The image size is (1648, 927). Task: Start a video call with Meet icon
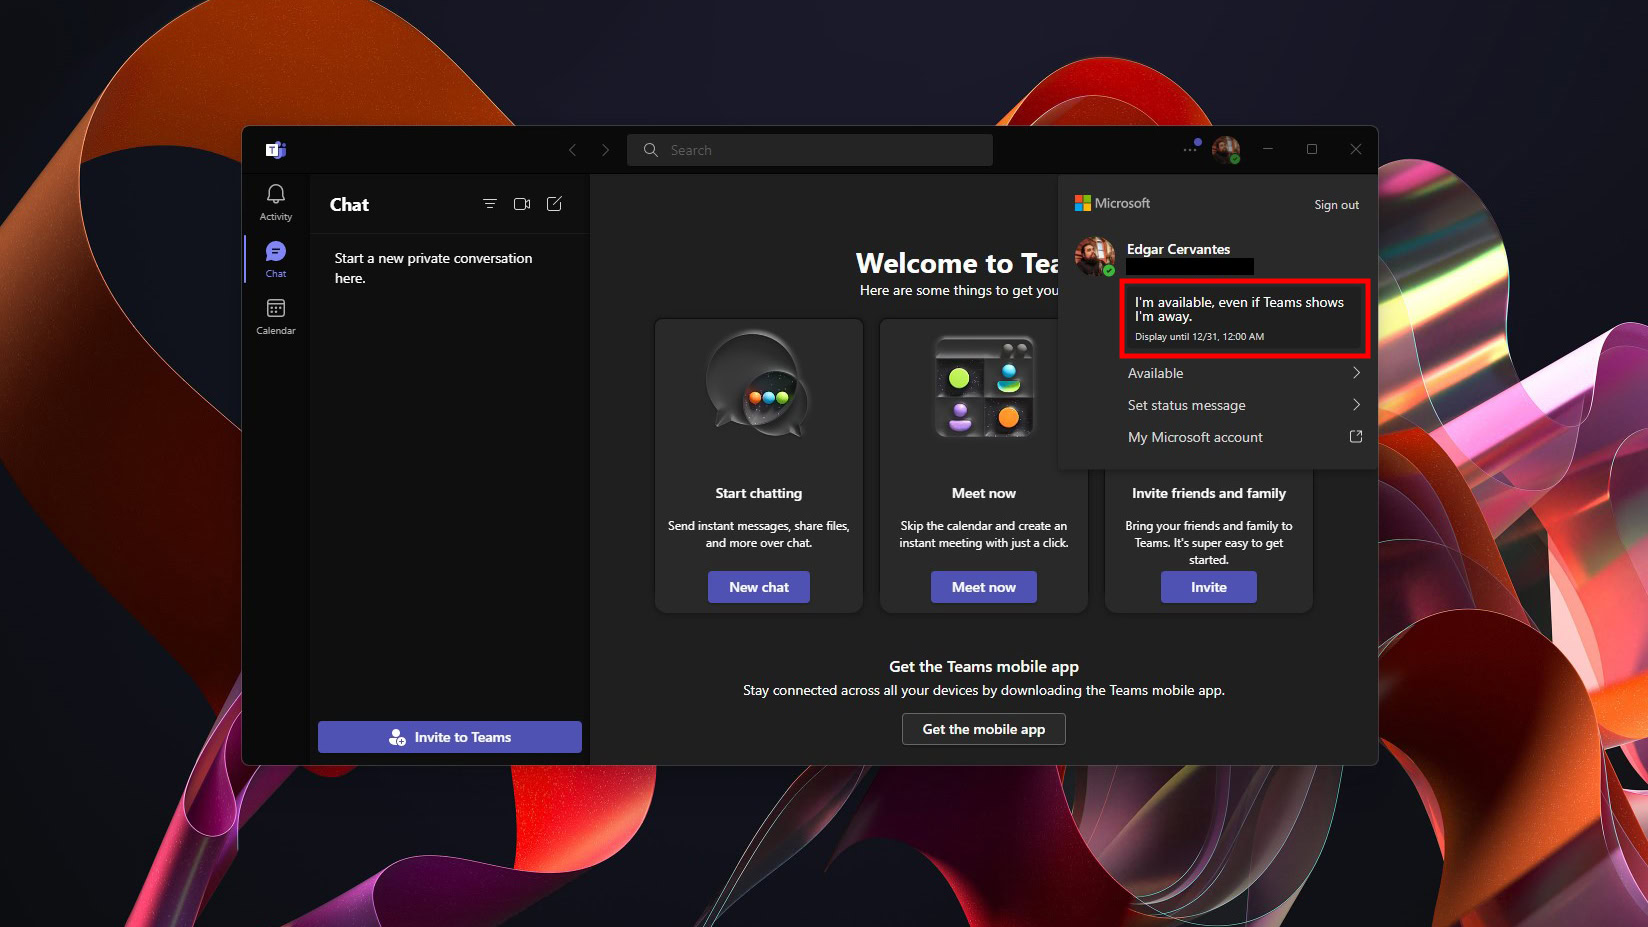[522, 204]
